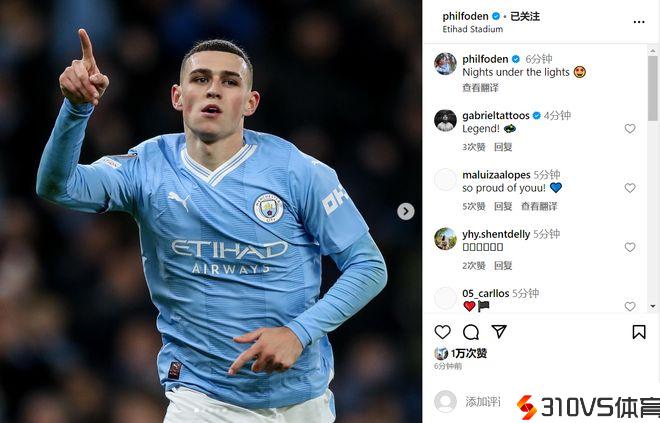The width and height of the screenshot is (660, 423).
Task: Open Etihad Stadium location link
Action: click(473, 29)
